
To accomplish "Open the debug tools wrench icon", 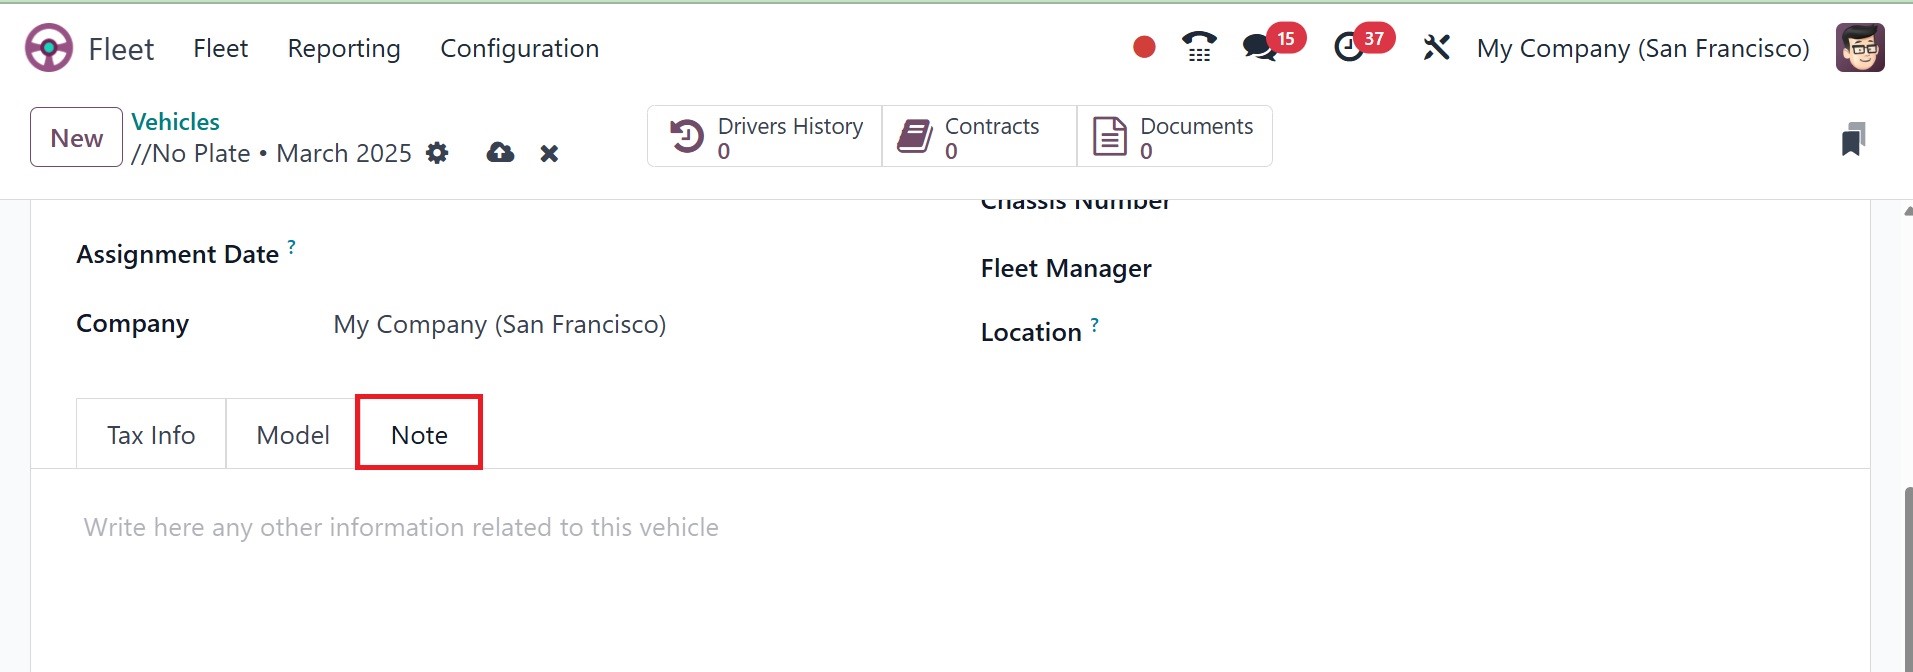I will point(1436,47).
